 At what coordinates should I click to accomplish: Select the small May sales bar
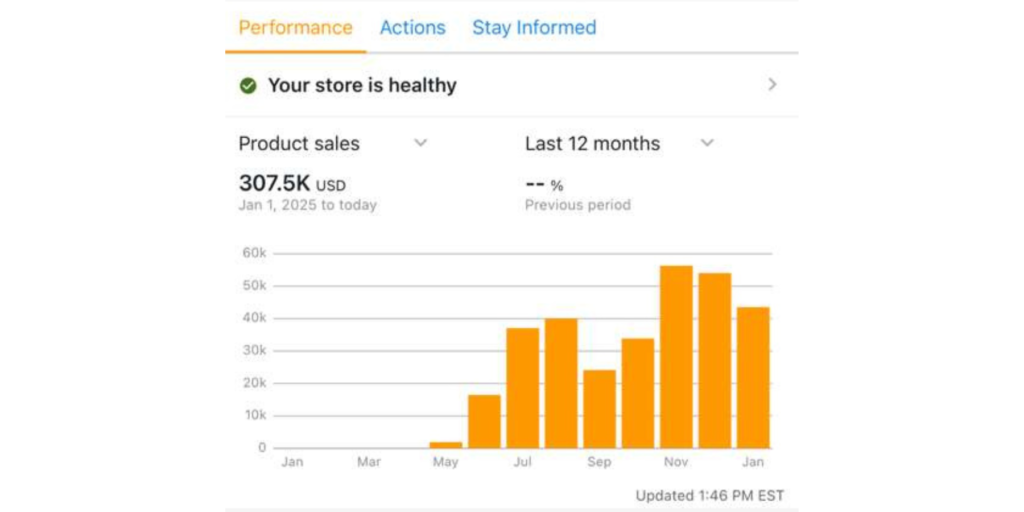click(446, 445)
